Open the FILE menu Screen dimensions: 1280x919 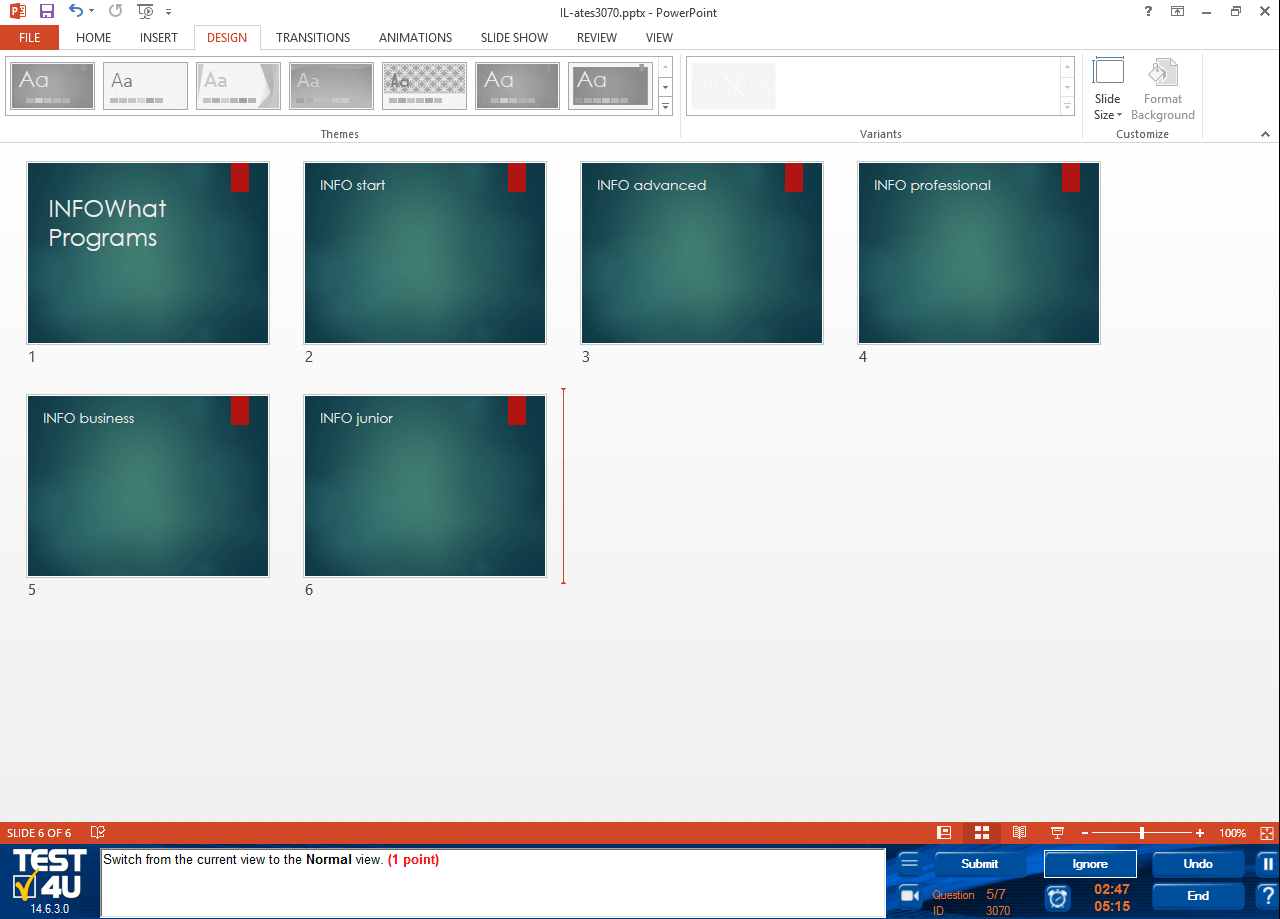29,38
